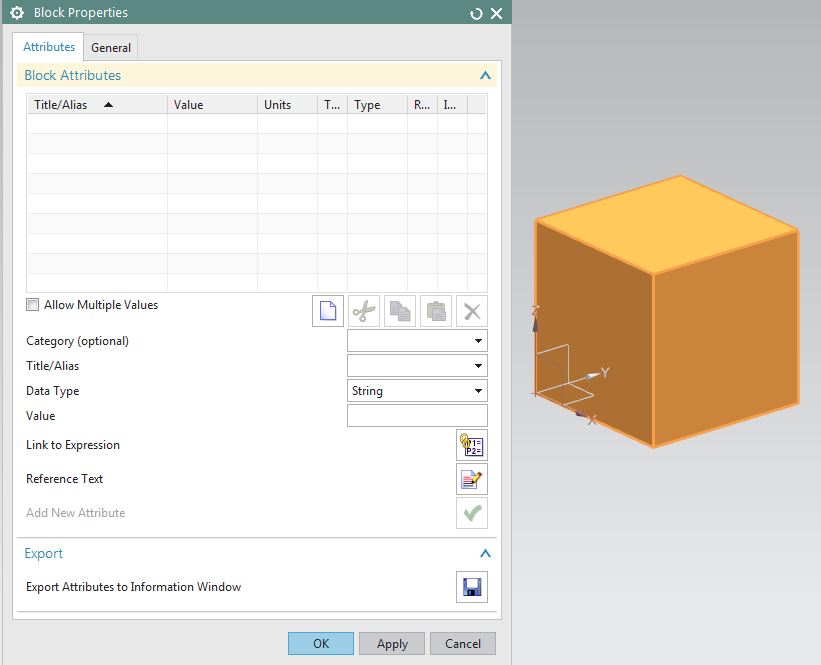Click the Cut scissors icon
This screenshot has height=665, width=821.
364,311
